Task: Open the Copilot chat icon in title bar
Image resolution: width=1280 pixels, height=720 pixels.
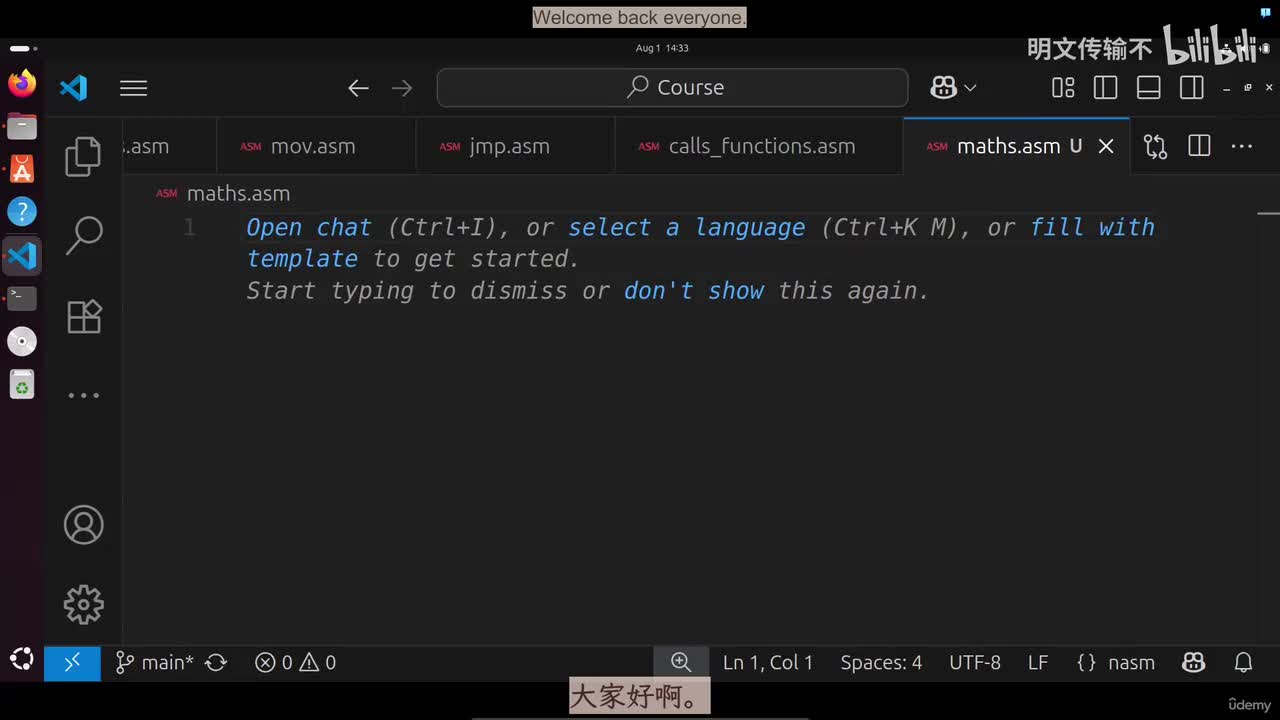Action: click(x=943, y=88)
